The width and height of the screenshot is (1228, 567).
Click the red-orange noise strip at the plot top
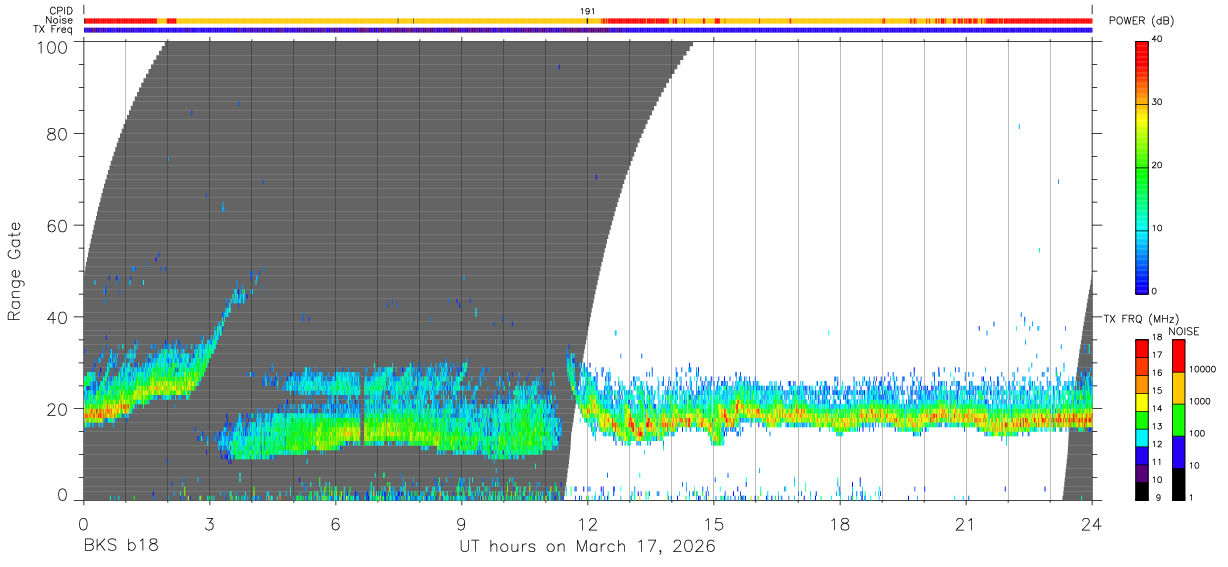pyautogui.click(x=588, y=20)
